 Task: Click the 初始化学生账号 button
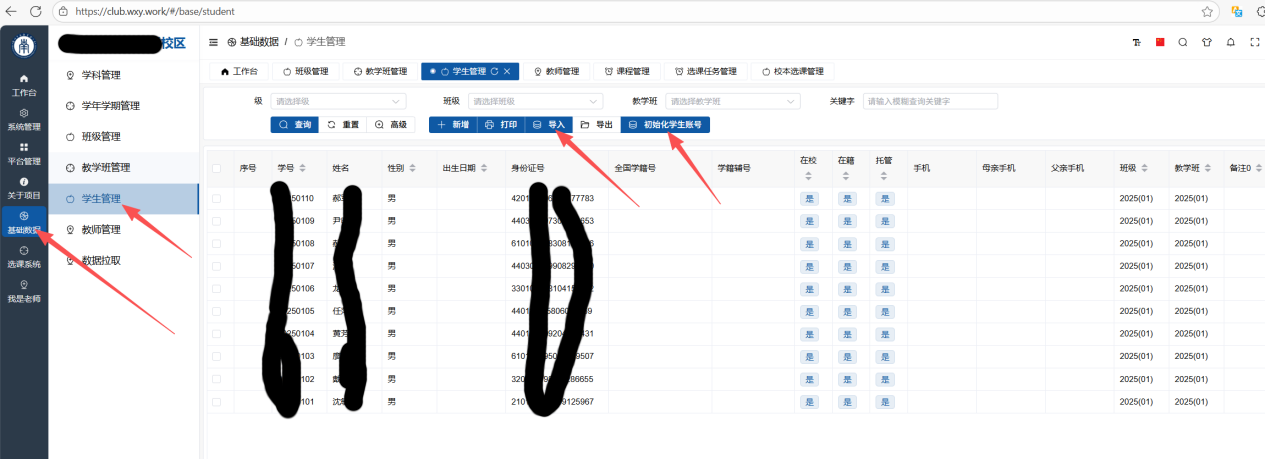[665, 125]
